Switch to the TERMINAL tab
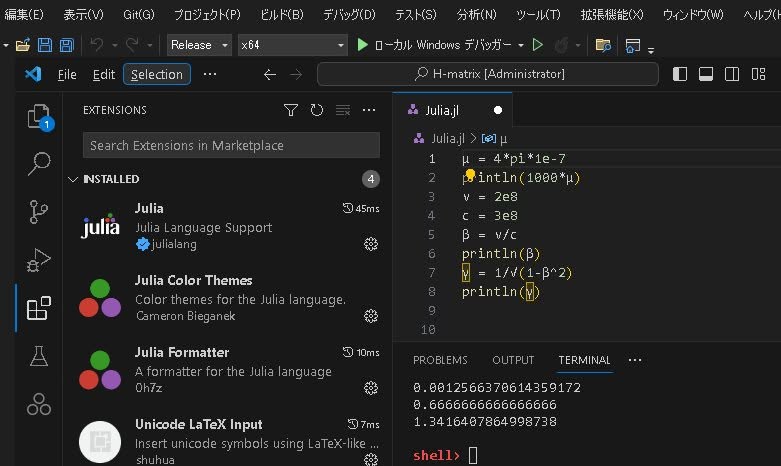781x466 pixels. click(584, 360)
